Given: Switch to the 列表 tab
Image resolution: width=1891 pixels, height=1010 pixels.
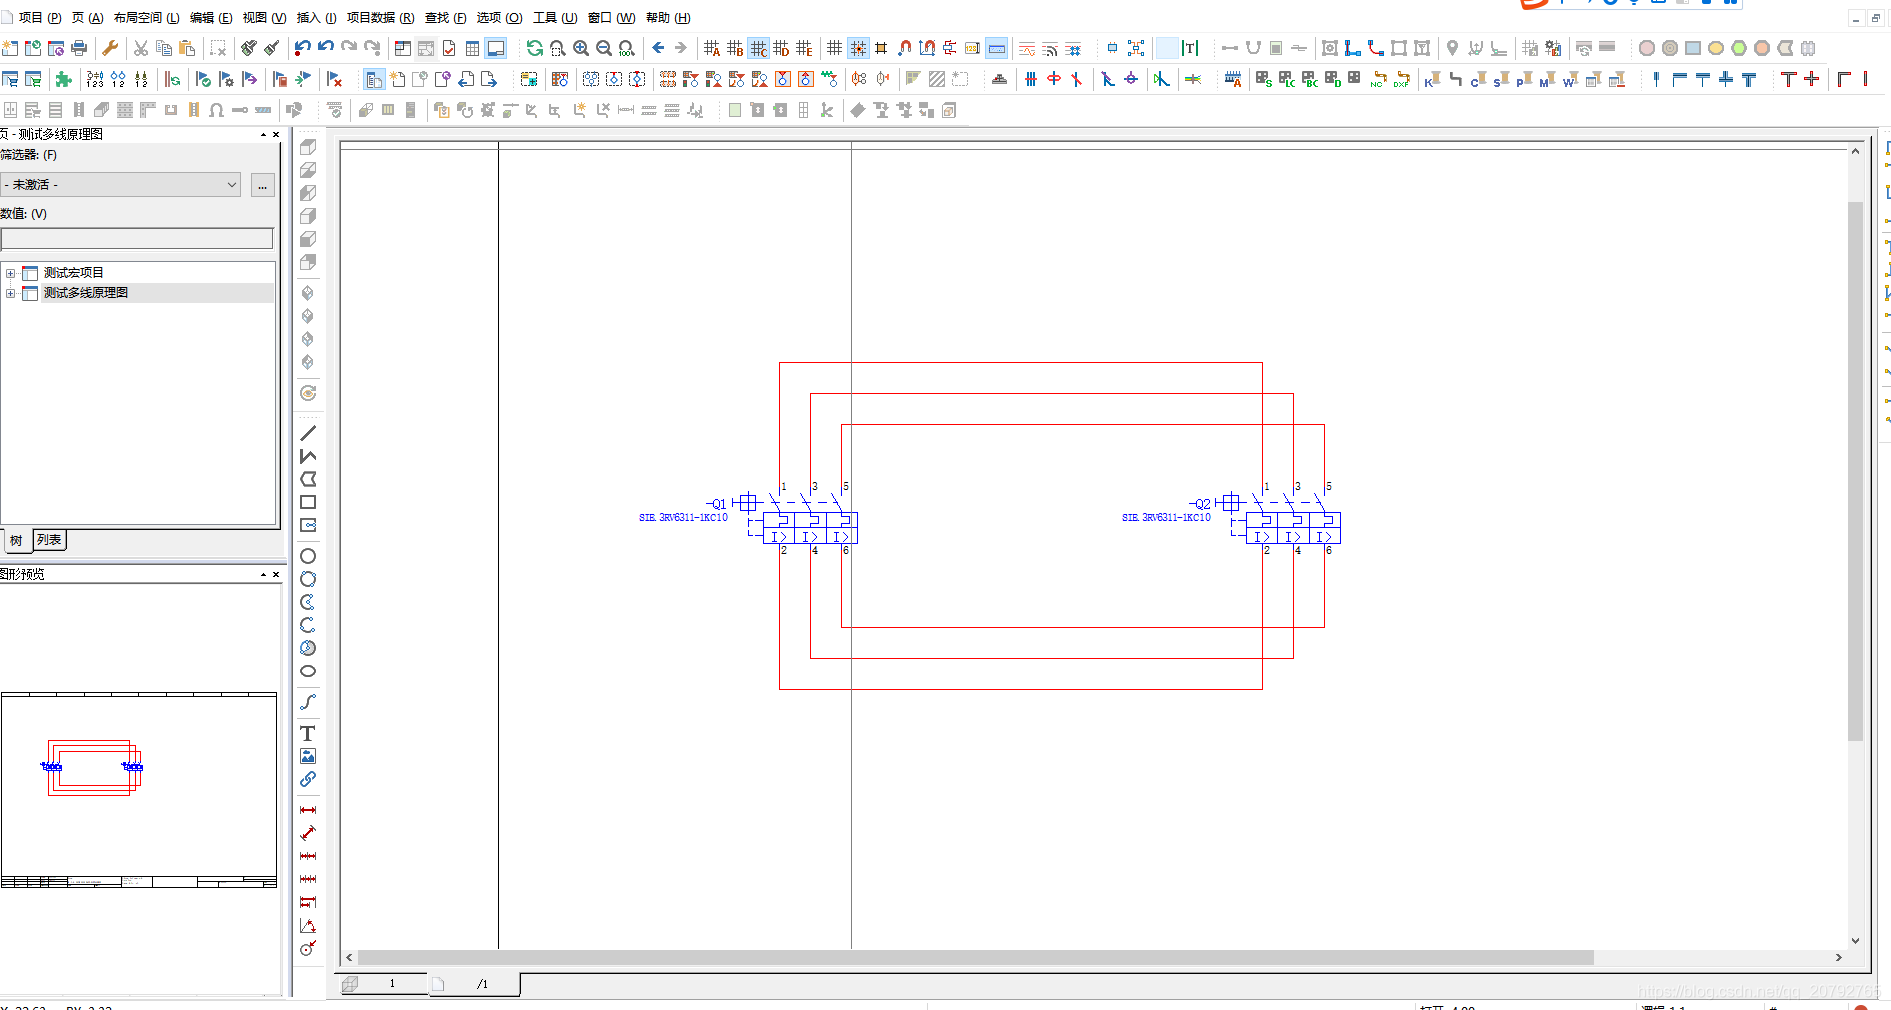Looking at the screenshot, I should click(x=49, y=540).
